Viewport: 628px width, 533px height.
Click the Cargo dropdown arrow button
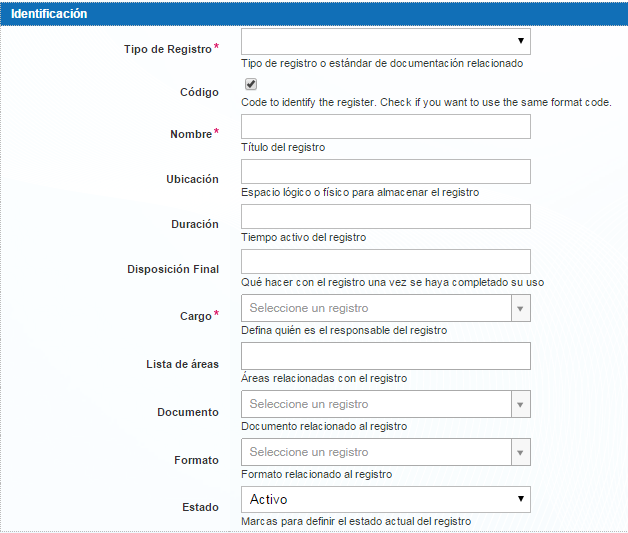click(520, 308)
